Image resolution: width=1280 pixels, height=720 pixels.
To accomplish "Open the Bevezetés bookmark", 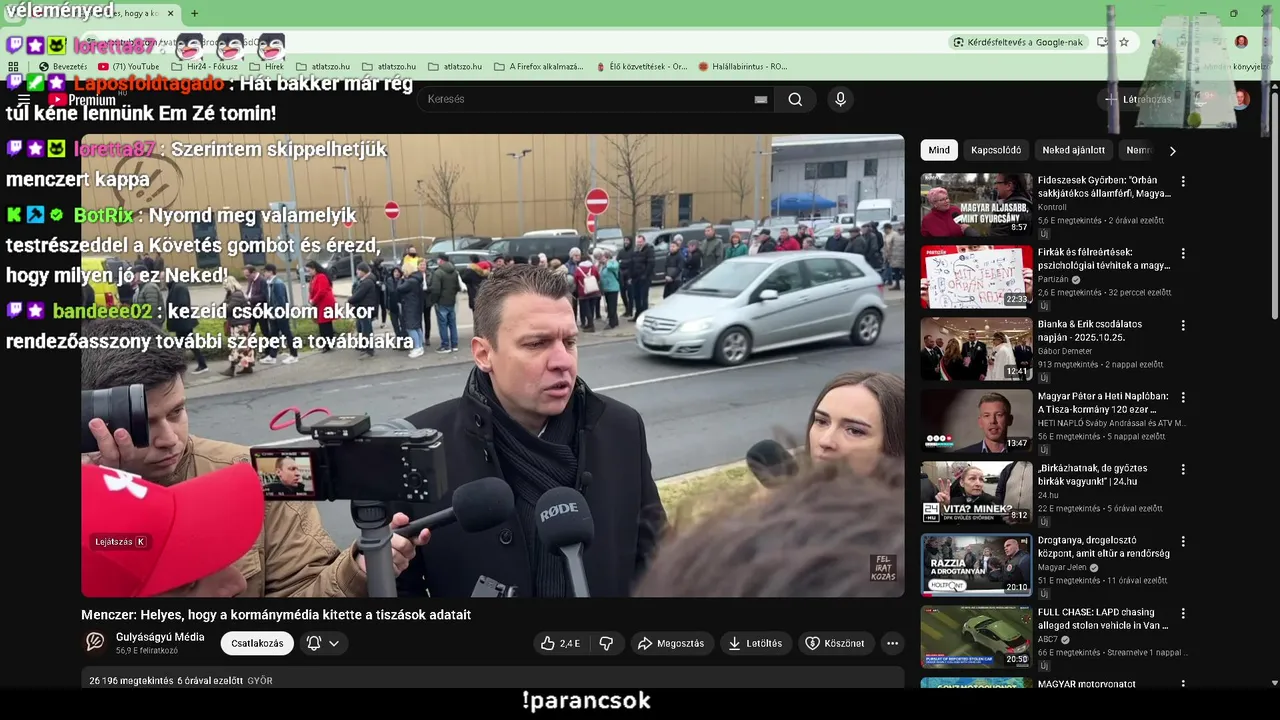I will [x=62, y=67].
